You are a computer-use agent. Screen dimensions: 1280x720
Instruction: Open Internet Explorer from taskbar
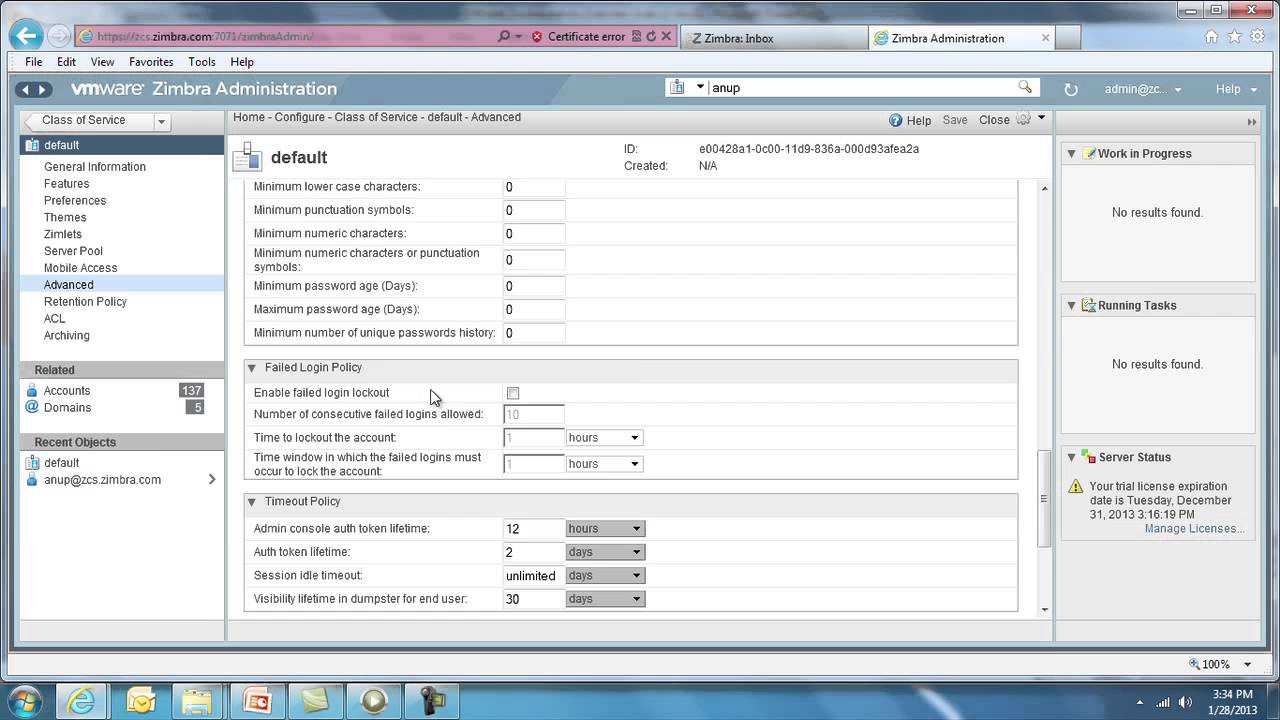tap(81, 700)
